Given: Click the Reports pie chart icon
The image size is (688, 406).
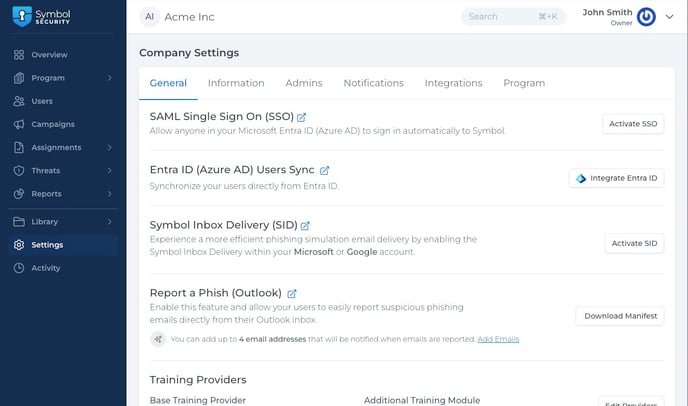Looking at the screenshot, I should [x=19, y=194].
